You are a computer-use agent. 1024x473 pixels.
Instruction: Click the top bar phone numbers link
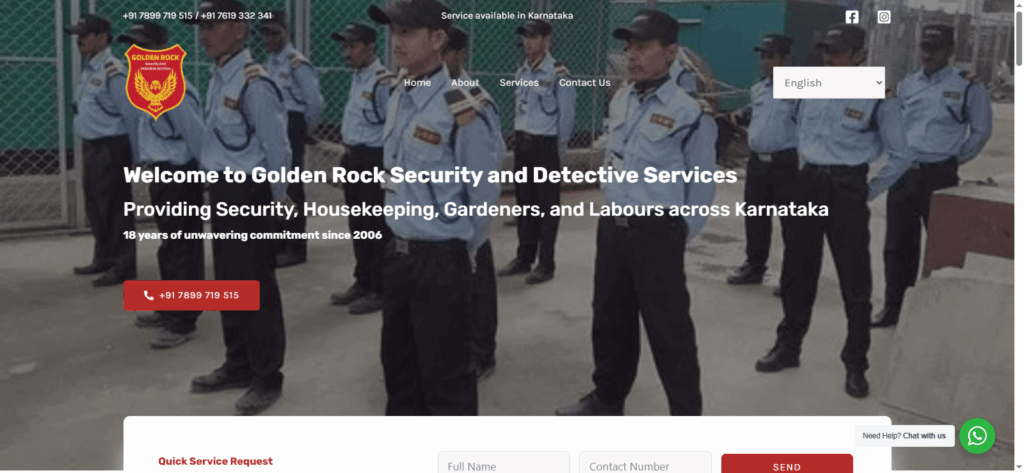197,16
